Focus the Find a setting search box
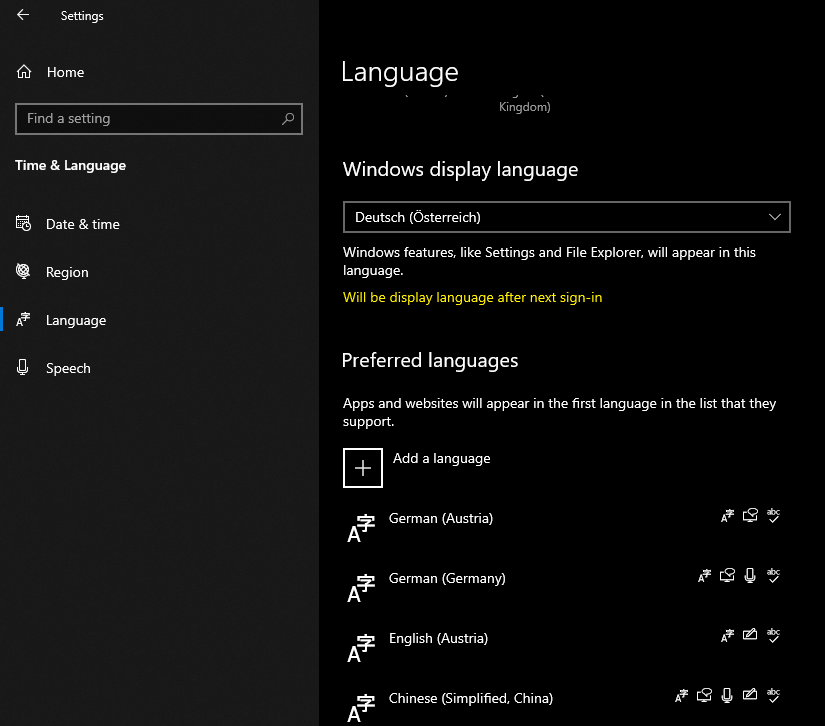The image size is (825, 726). 159,119
